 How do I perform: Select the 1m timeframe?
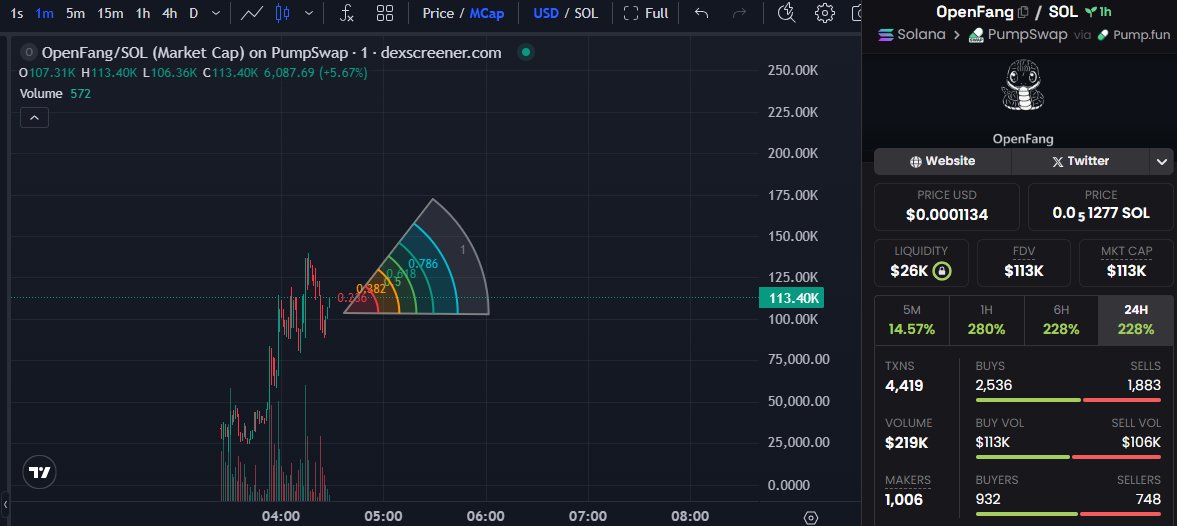click(x=44, y=13)
